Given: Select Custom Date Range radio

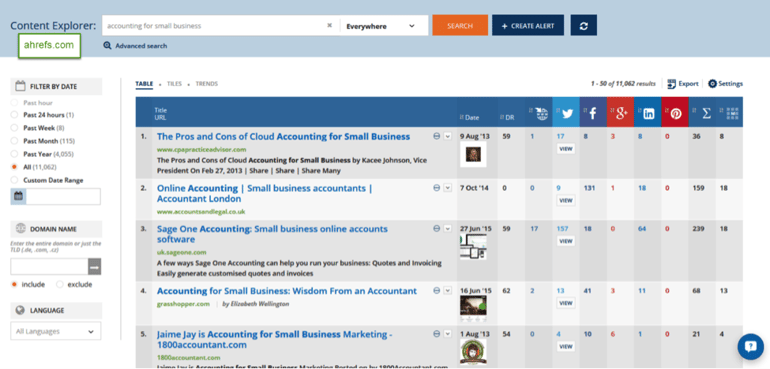Looking at the screenshot, I should pos(14,180).
